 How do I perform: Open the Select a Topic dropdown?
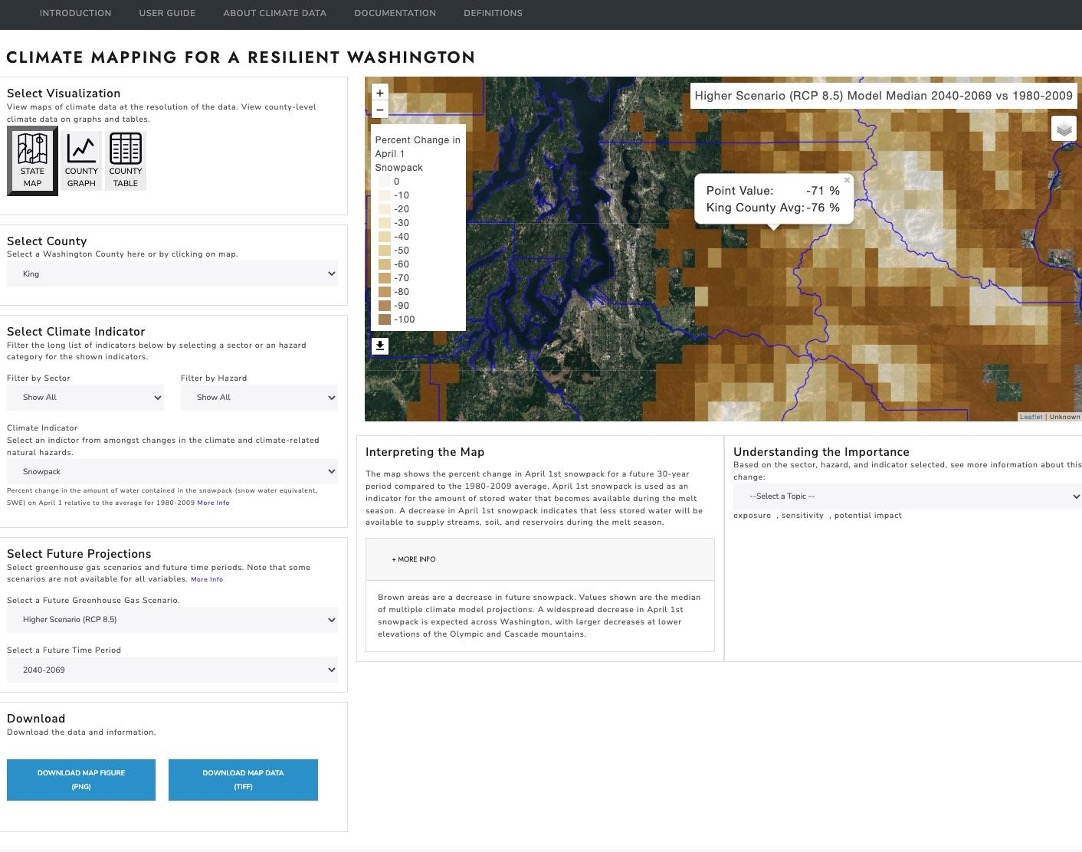(x=907, y=497)
